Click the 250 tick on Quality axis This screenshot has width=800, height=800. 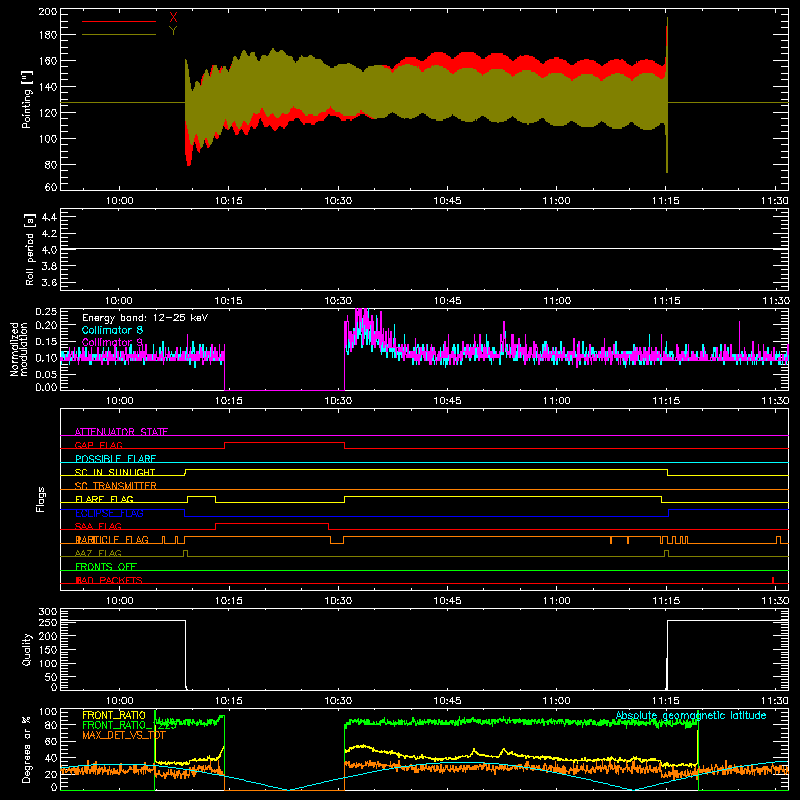tap(47, 622)
